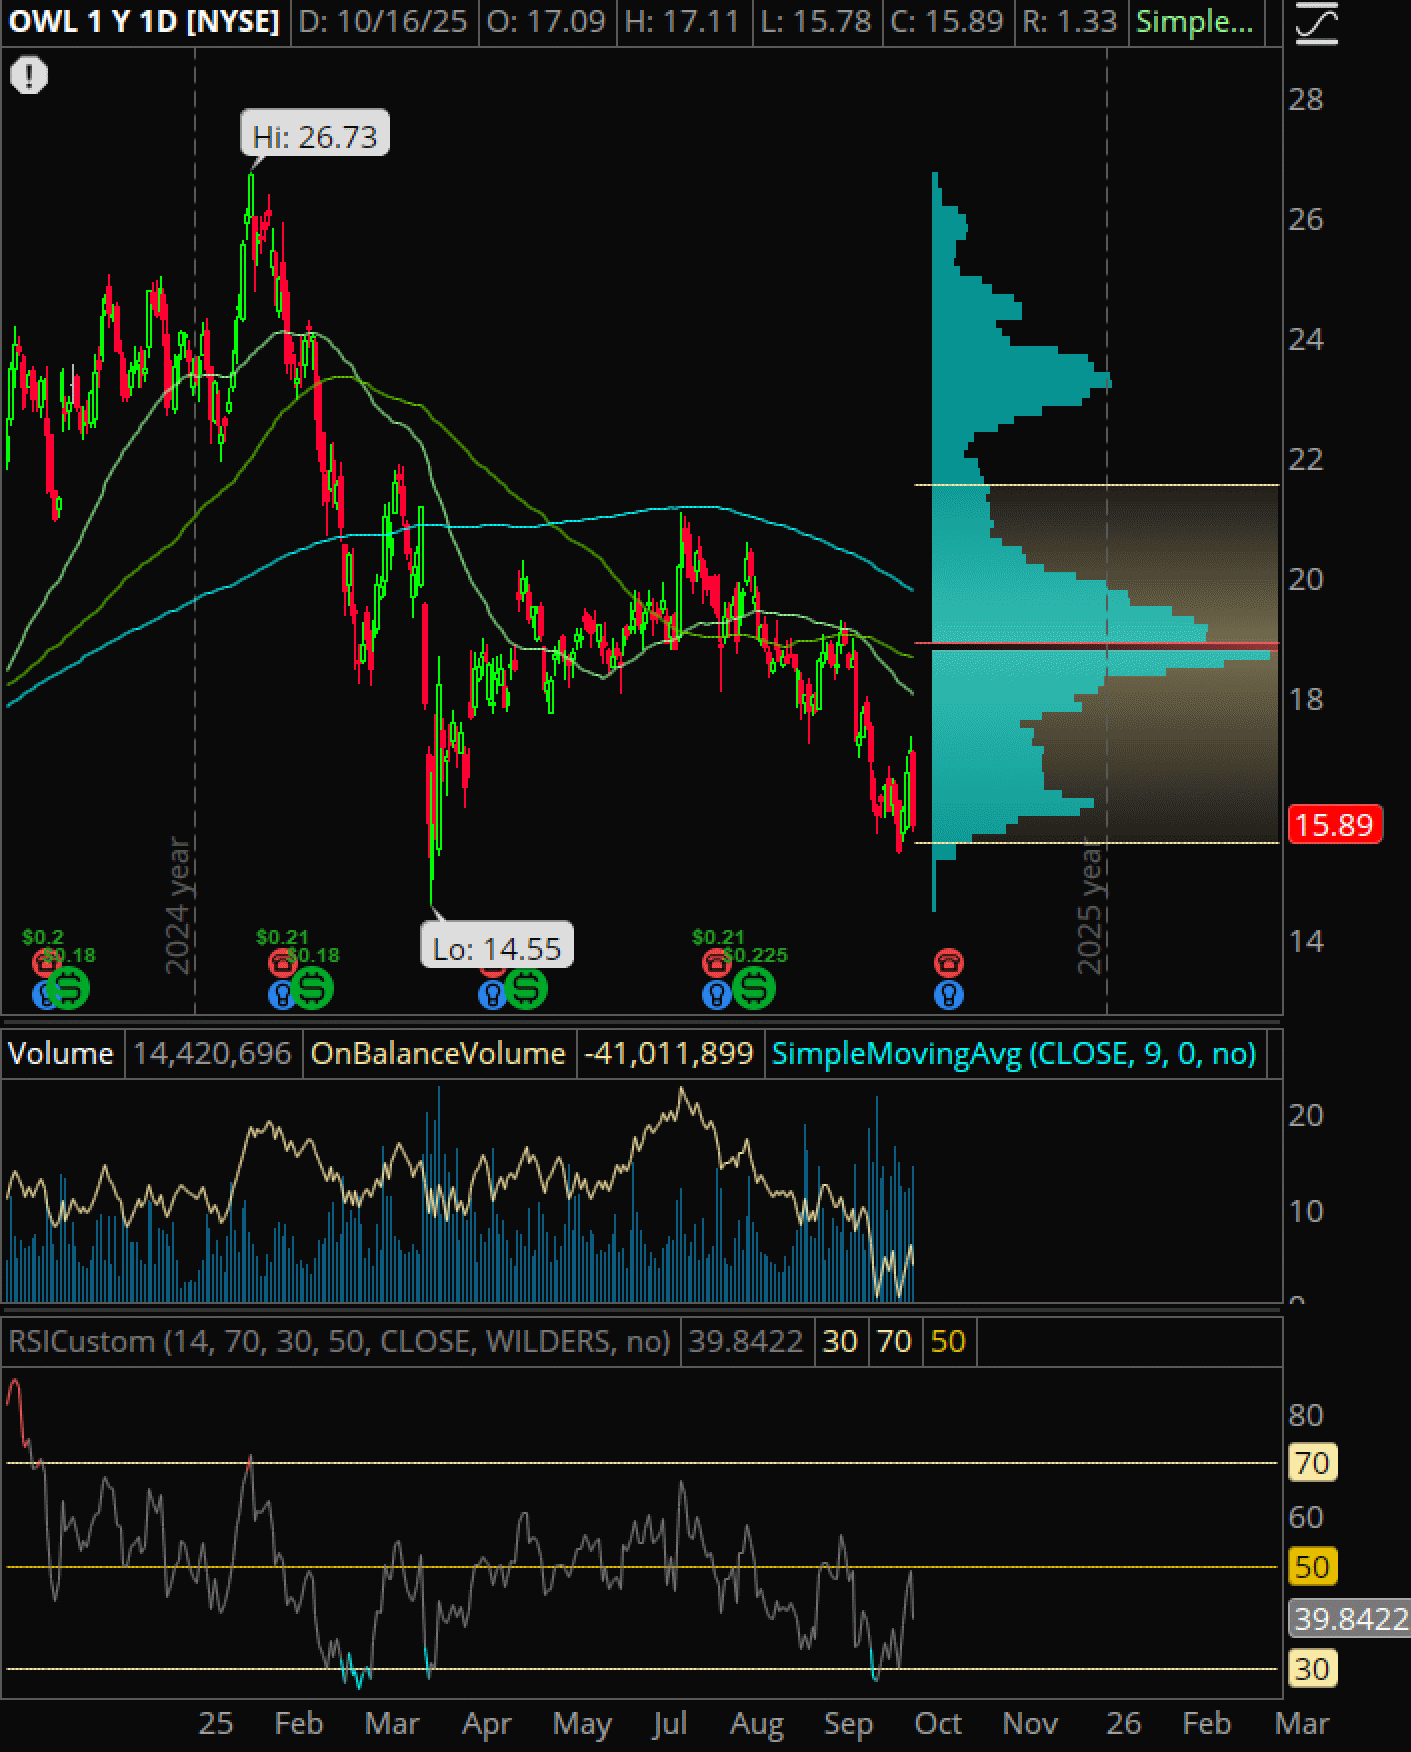The image size is (1411, 1752).
Task: Click the "C: 15.89" close price readout
Action: click(947, 22)
